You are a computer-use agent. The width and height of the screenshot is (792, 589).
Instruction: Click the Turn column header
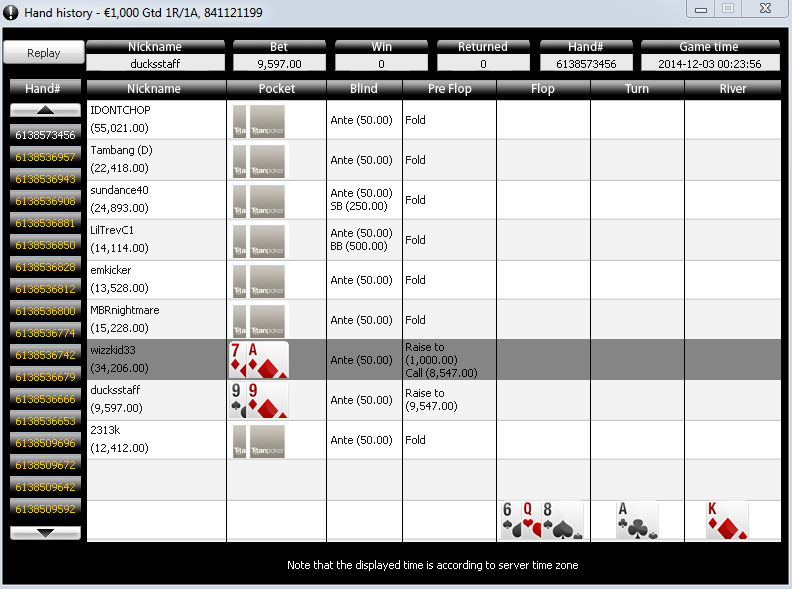637,88
